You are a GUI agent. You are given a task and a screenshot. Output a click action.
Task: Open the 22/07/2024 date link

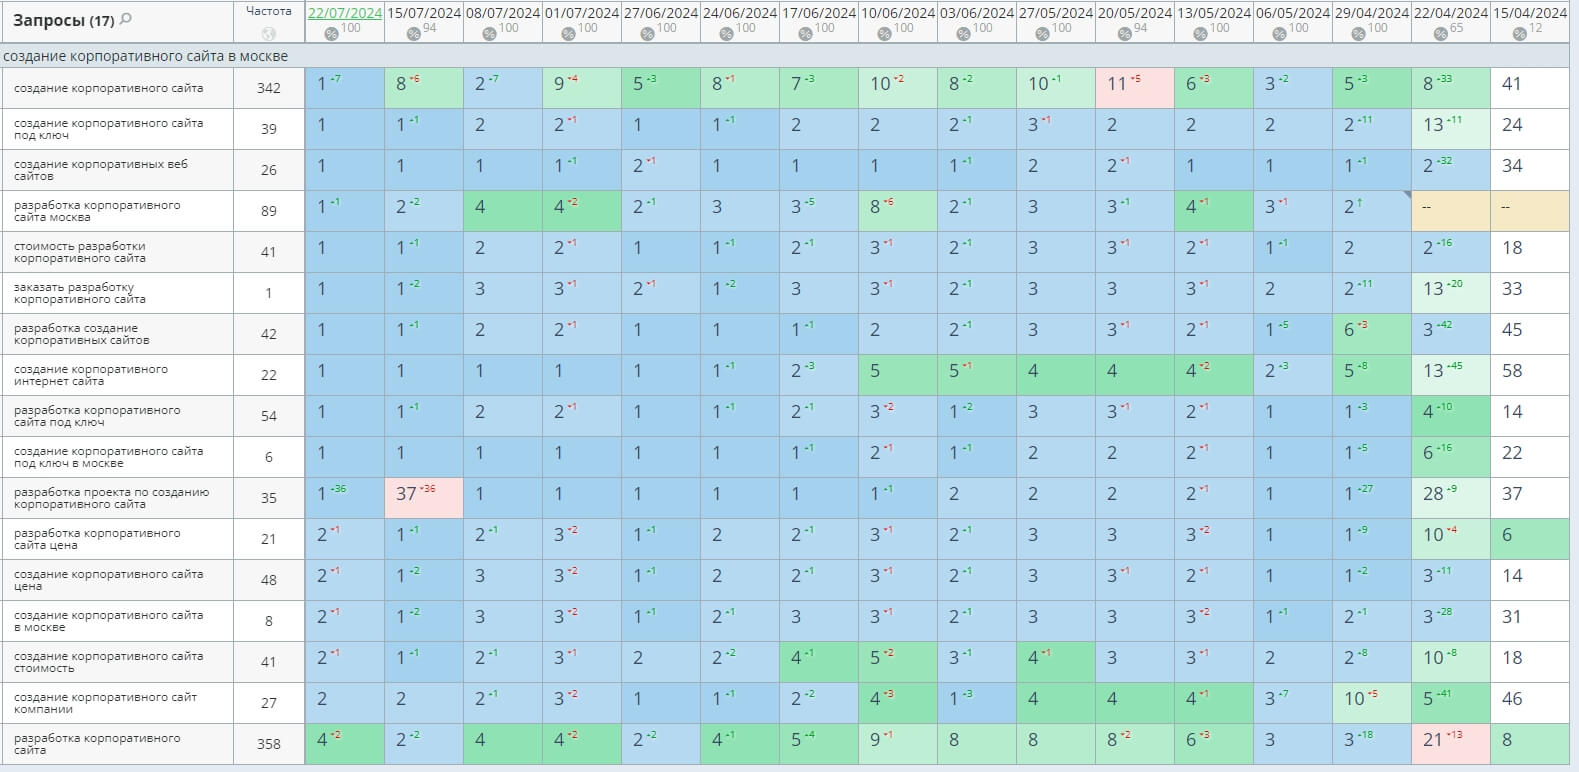(x=345, y=13)
